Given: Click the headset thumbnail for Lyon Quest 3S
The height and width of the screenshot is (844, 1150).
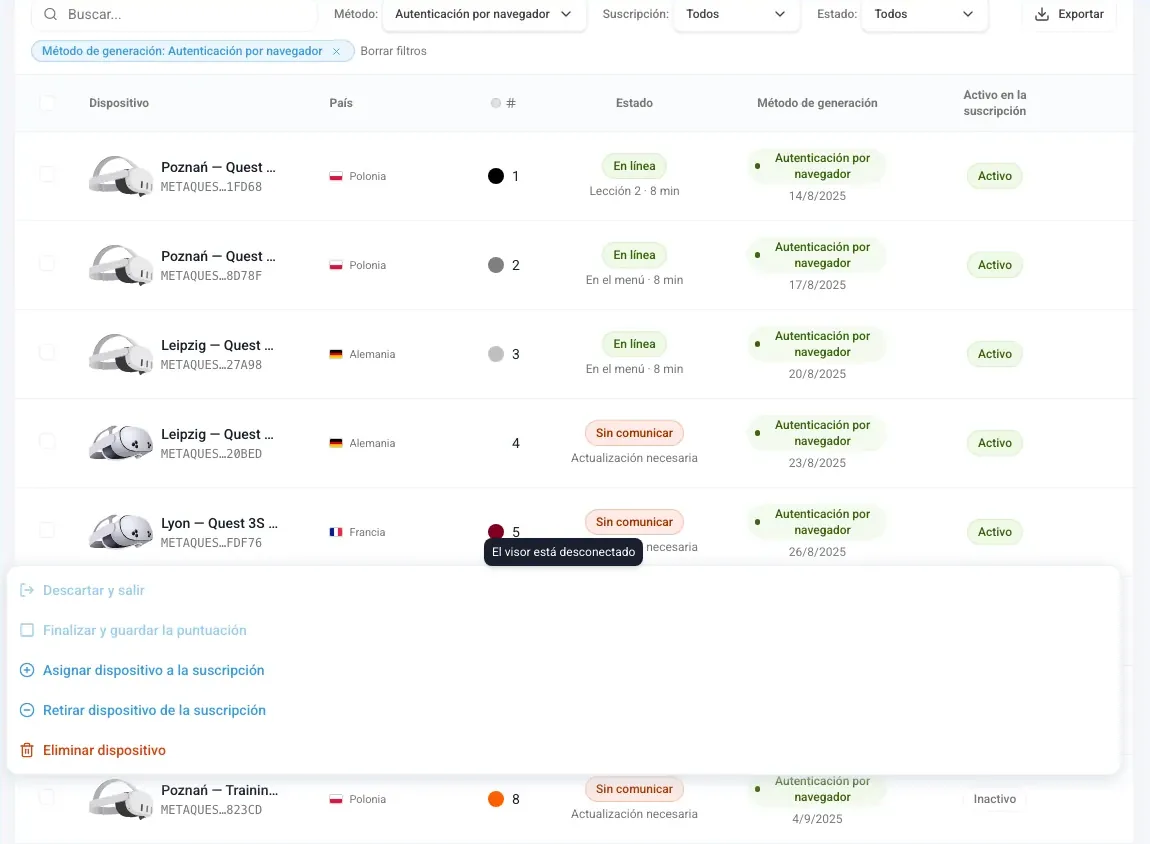Looking at the screenshot, I should (x=121, y=532).
